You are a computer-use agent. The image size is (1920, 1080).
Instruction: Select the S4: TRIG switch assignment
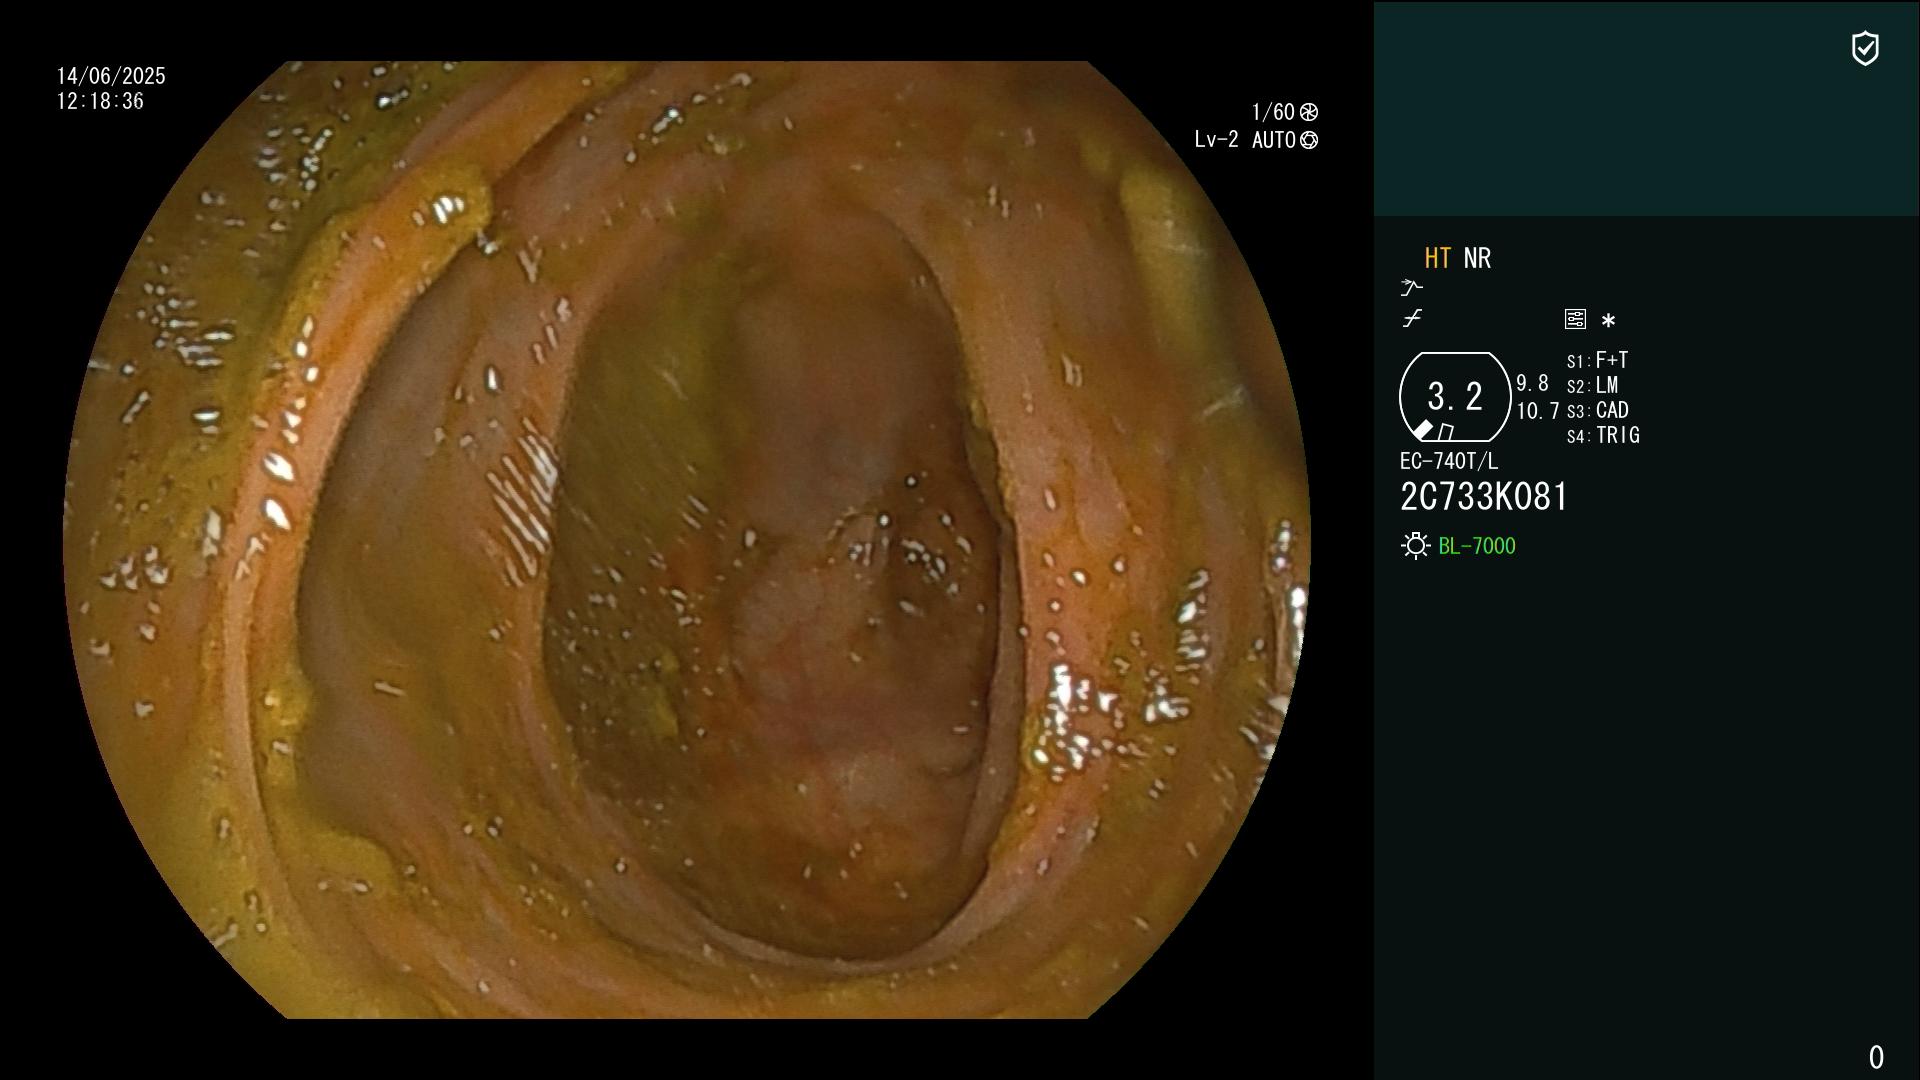click(x=1603, y=436)
